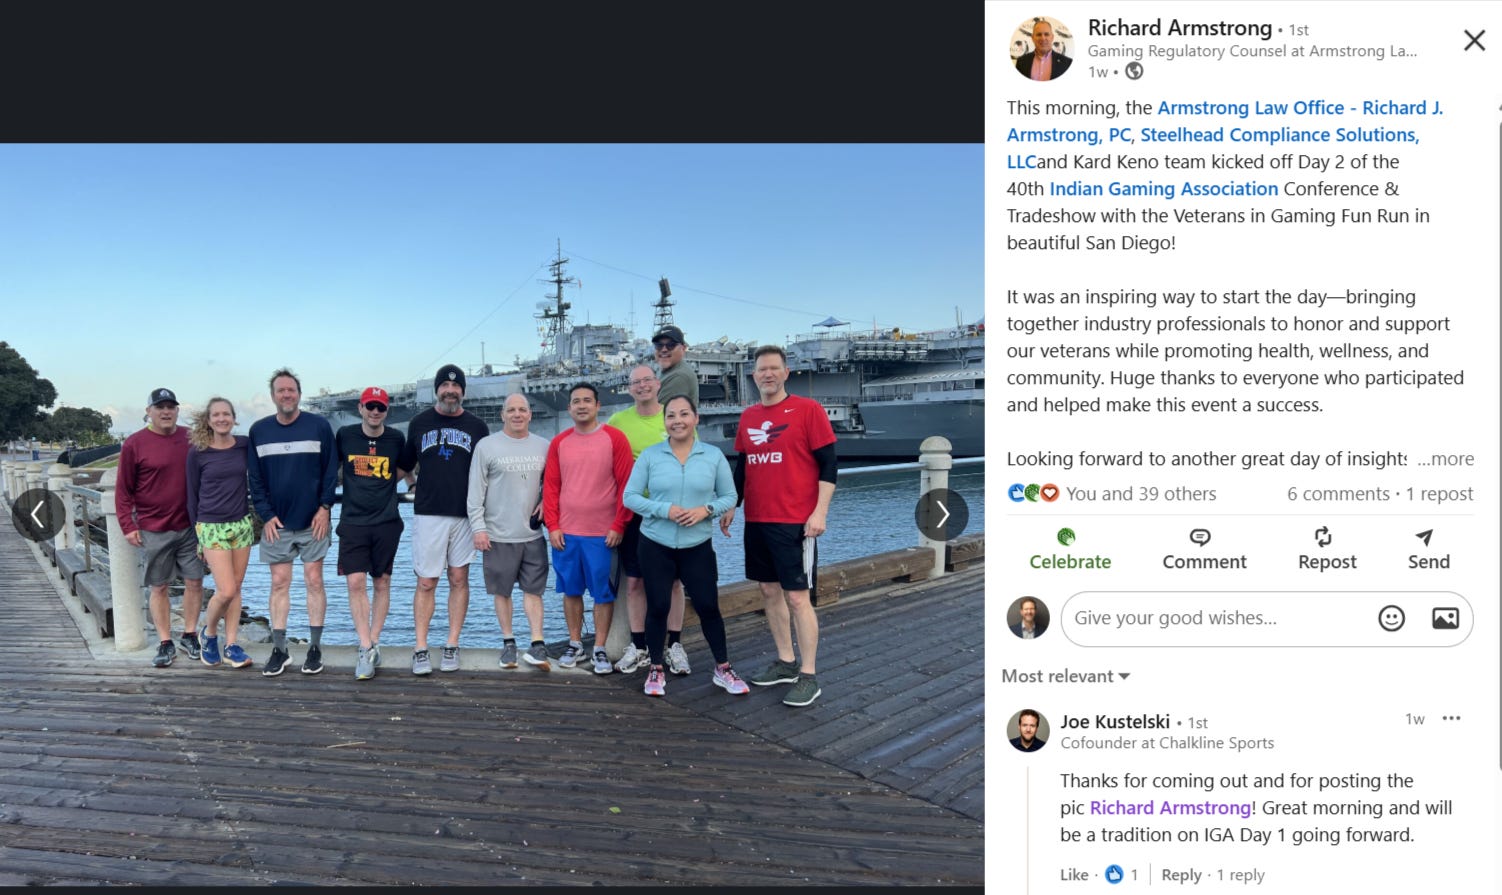Click the Comment action button

[1204, 549]
